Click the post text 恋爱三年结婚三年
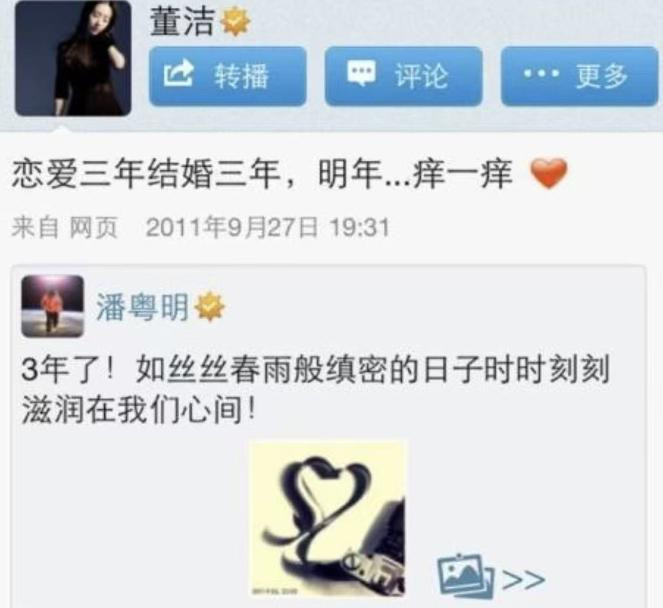Image resolution: width=663 pixels, height=608 pixels. coord(146,174)
